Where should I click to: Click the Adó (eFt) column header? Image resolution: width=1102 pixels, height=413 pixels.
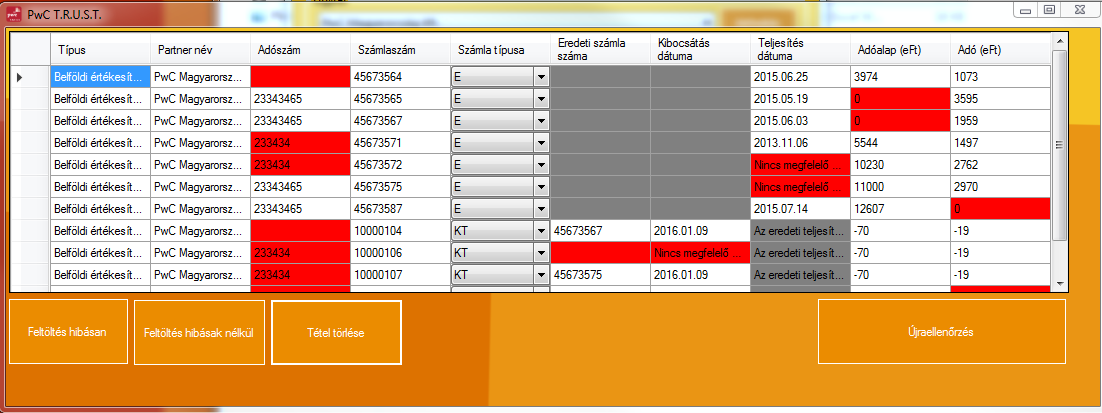pos(1000,50)
